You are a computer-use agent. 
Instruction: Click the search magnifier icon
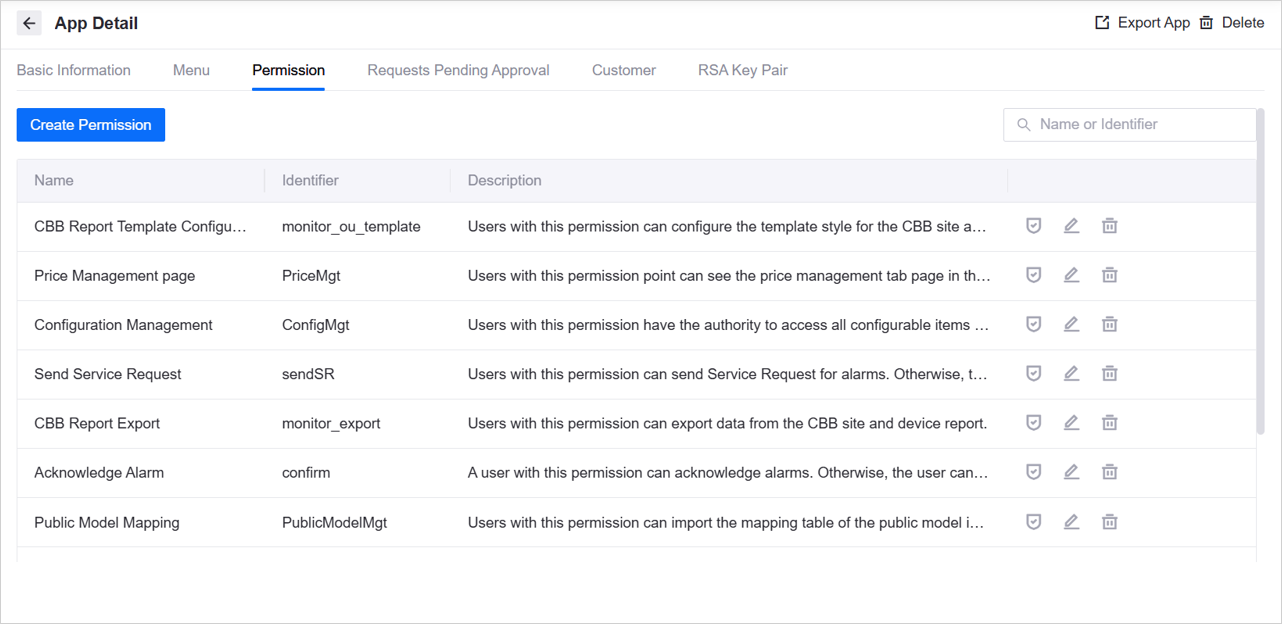[1023, 125]
